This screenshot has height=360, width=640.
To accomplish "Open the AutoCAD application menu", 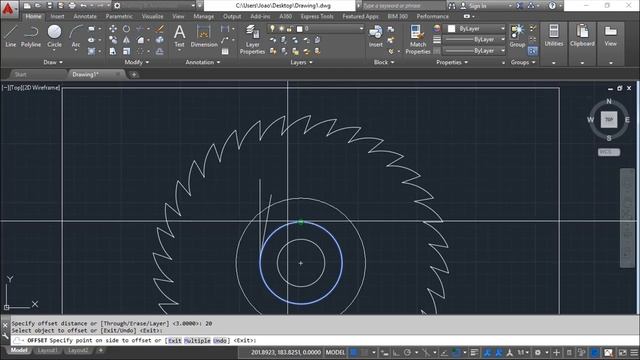I will click(x=8, y=8).
